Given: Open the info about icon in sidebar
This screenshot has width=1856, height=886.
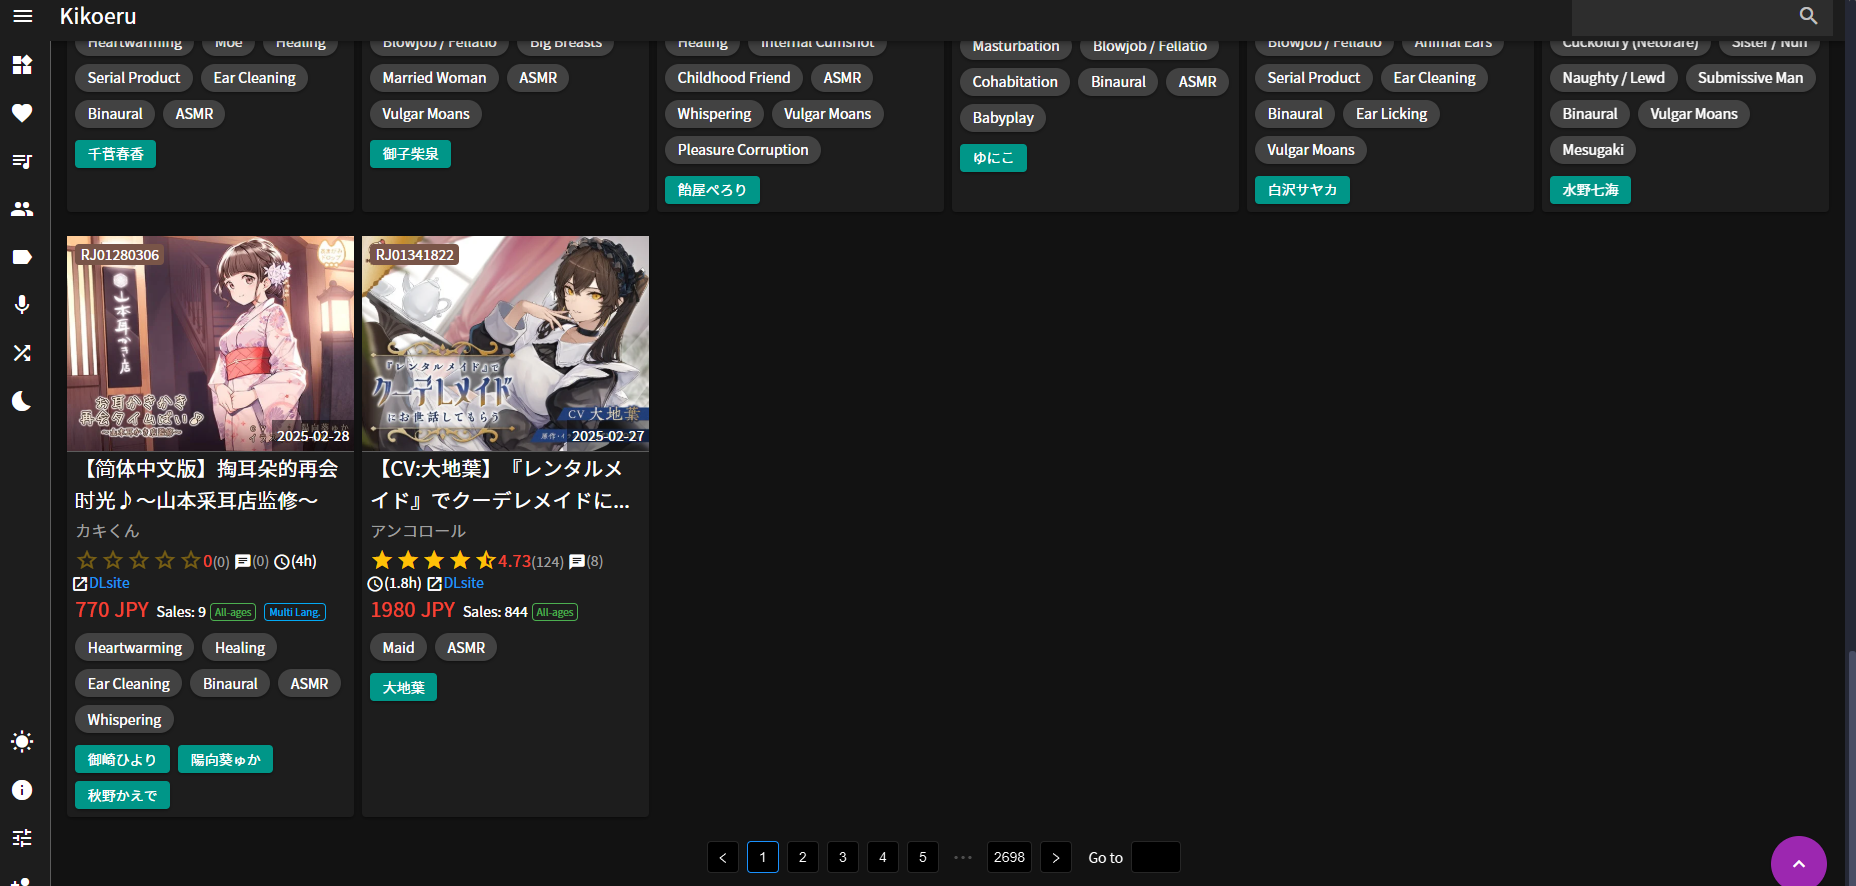Looking at the screenshot, I should (x=22, y=790).
